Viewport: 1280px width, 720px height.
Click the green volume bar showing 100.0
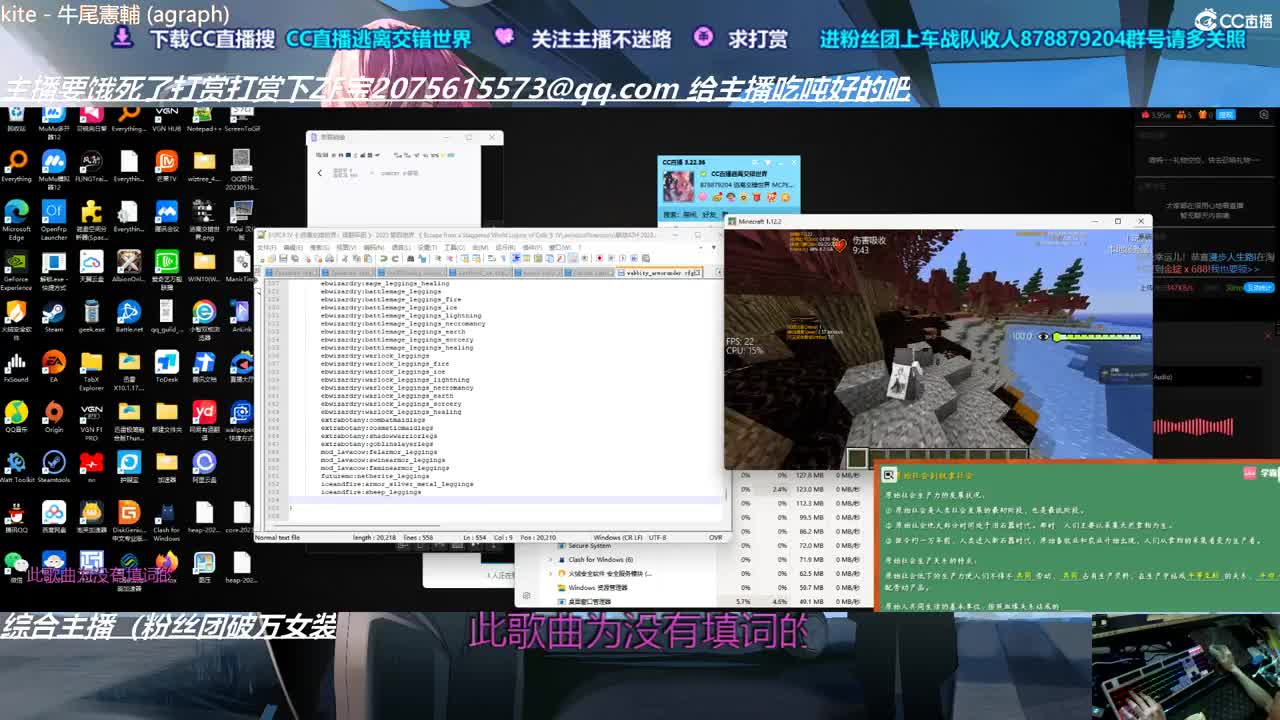pyautogui.click(x=1096, y=337)
